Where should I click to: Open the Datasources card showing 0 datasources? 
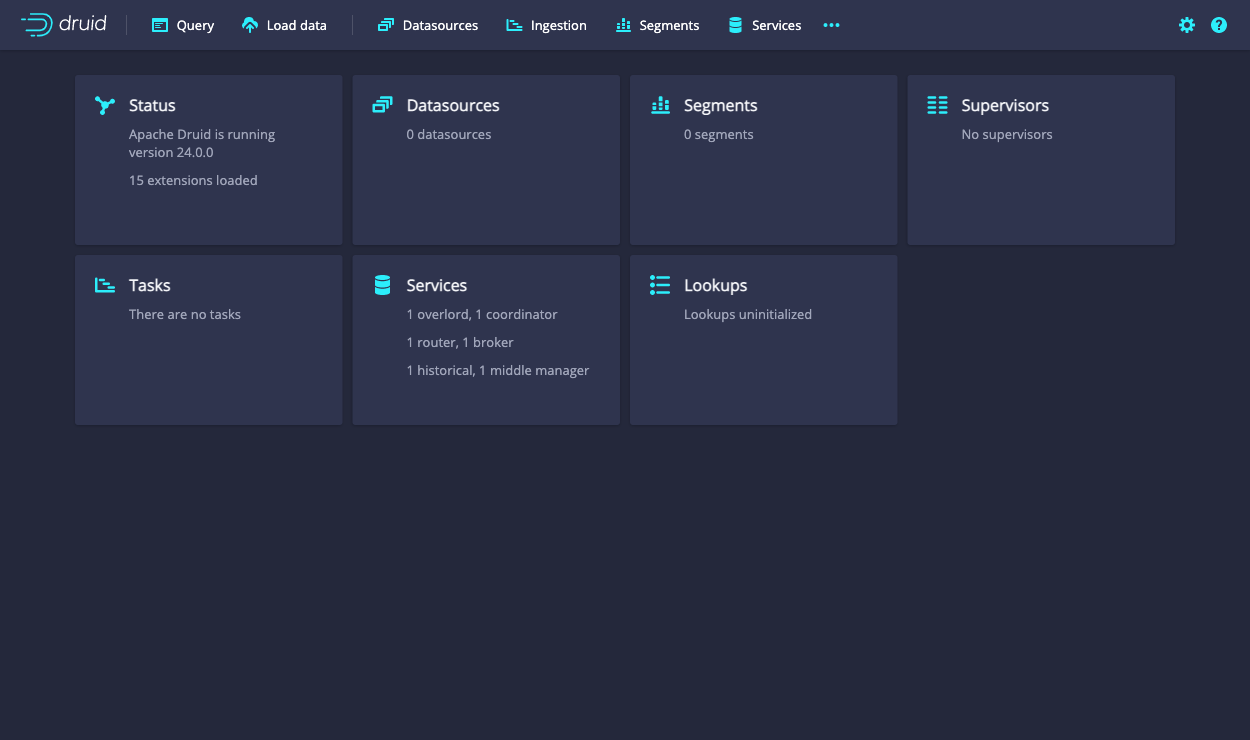coord(486,160)
